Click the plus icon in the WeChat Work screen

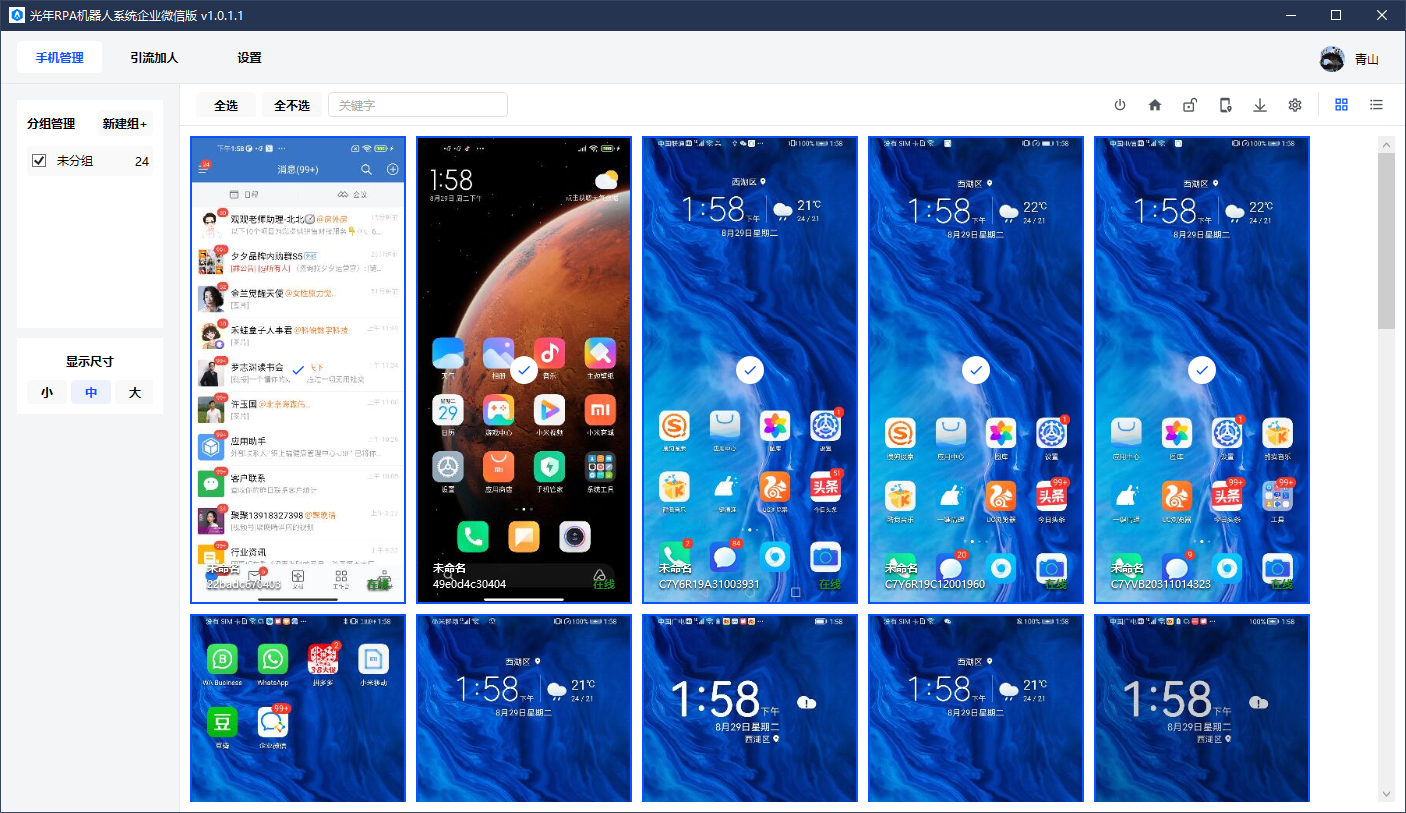(392, 169)
